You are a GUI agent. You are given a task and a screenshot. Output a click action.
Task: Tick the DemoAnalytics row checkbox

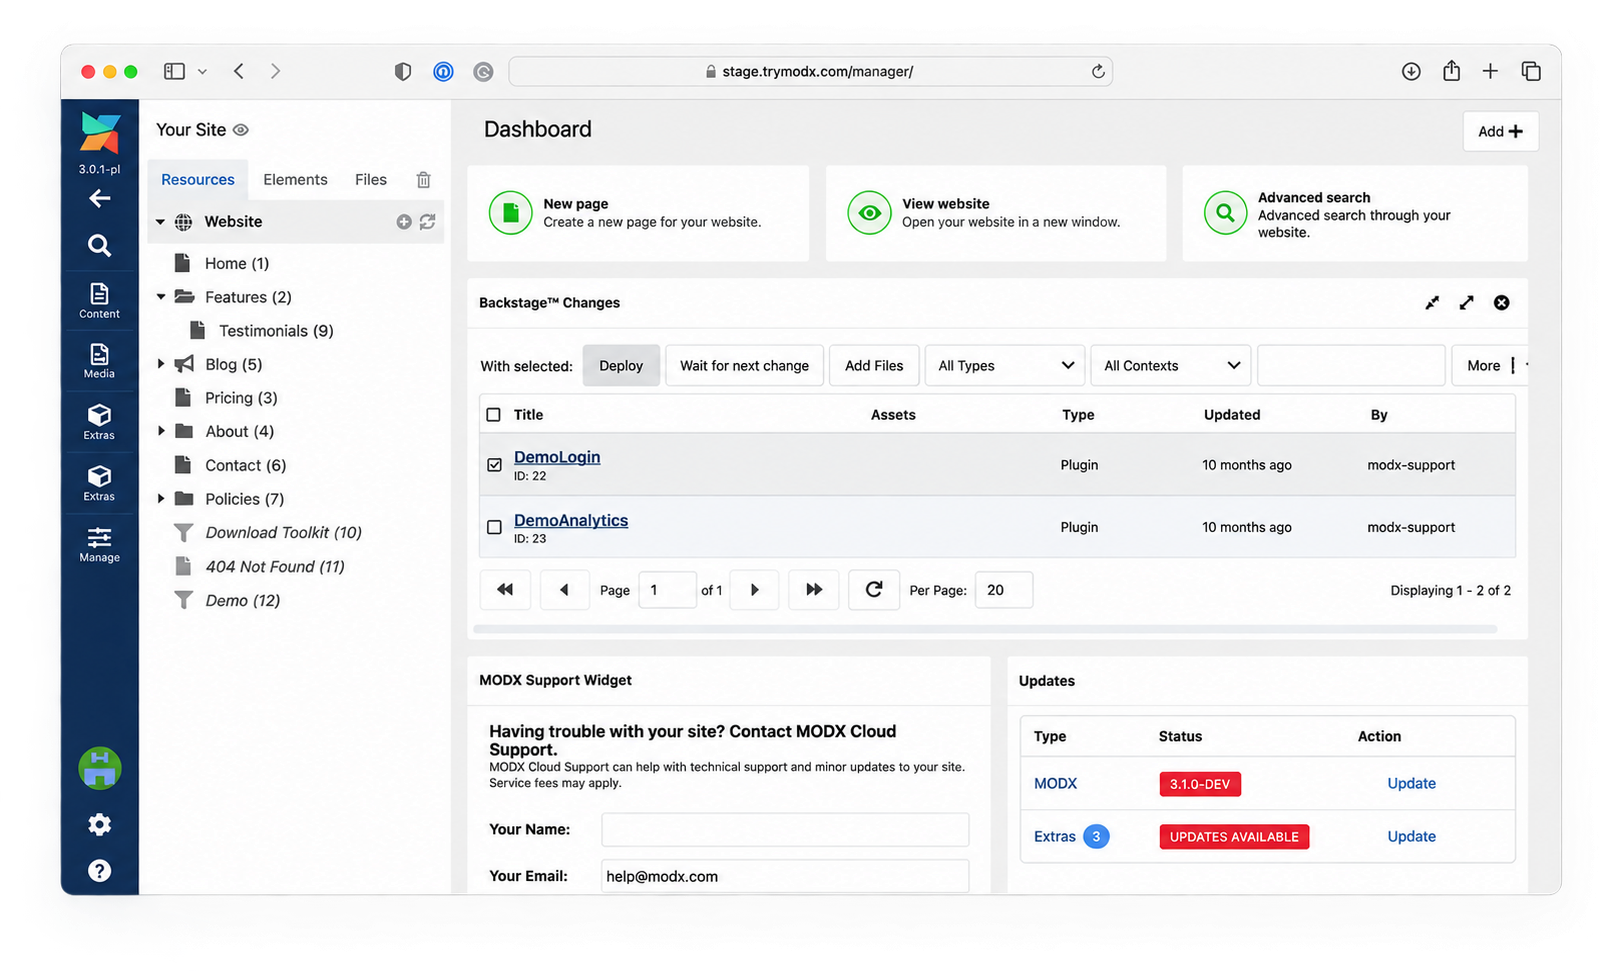click(494, 527)
